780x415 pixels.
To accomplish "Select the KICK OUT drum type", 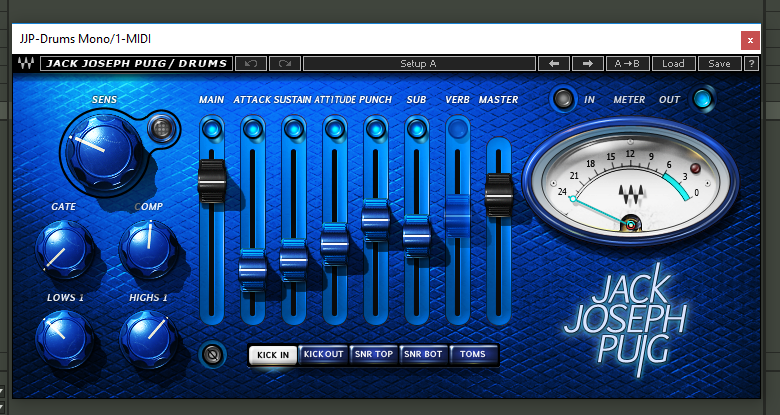I will click(323, 354).
